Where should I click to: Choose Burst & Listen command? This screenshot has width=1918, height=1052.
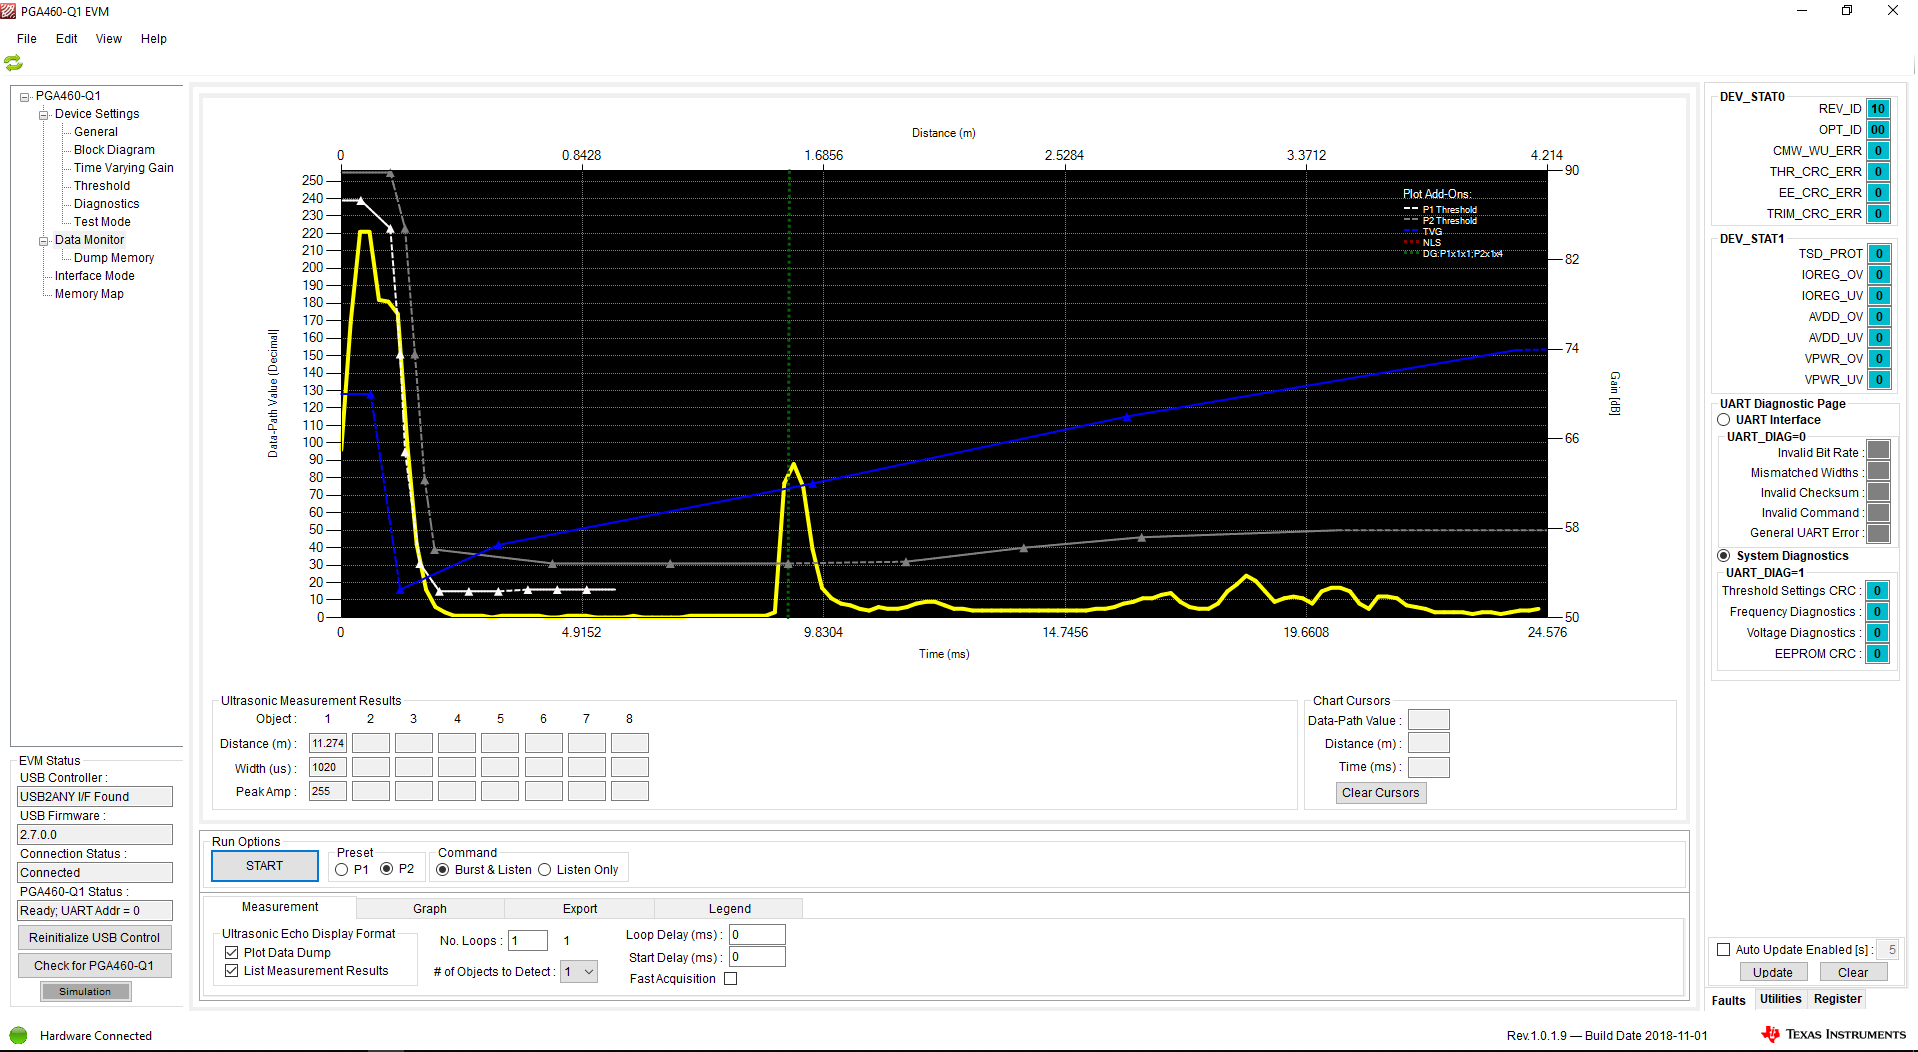[442, 870]
